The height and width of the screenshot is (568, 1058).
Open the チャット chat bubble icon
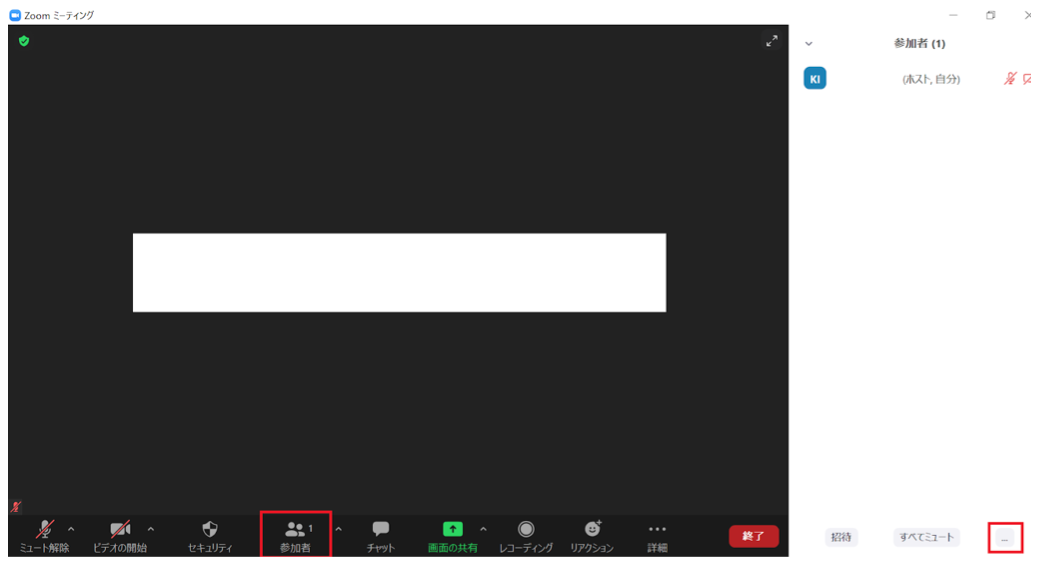pyautogui.click(x=381, y=535)
